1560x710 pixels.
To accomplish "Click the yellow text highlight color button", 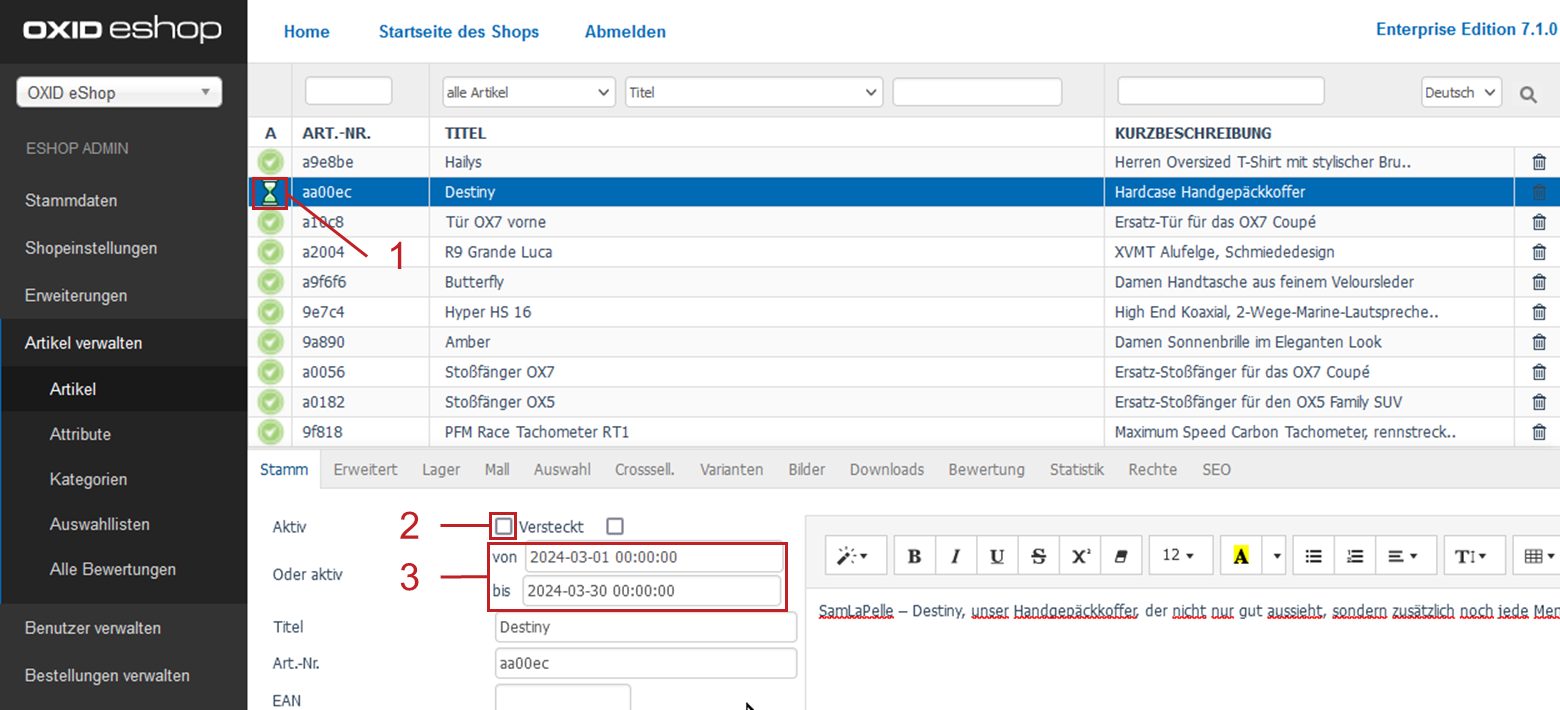I will pos(1241,556).
